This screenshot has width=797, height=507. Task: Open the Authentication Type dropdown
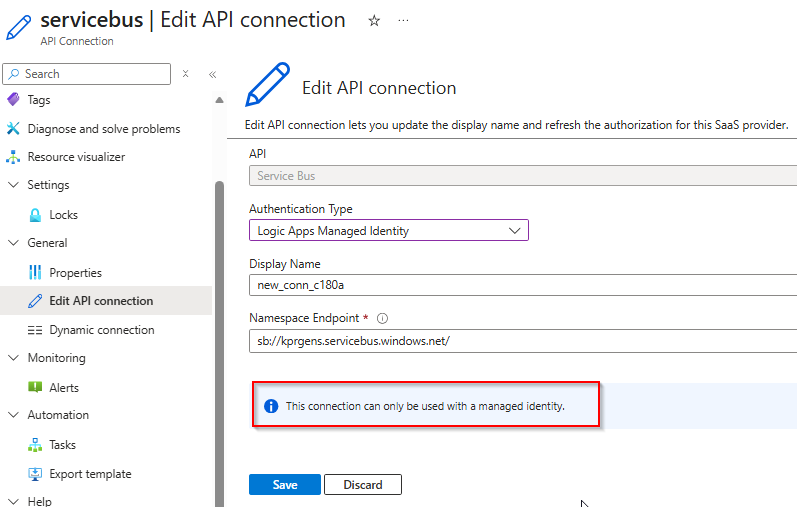[389, 230]
